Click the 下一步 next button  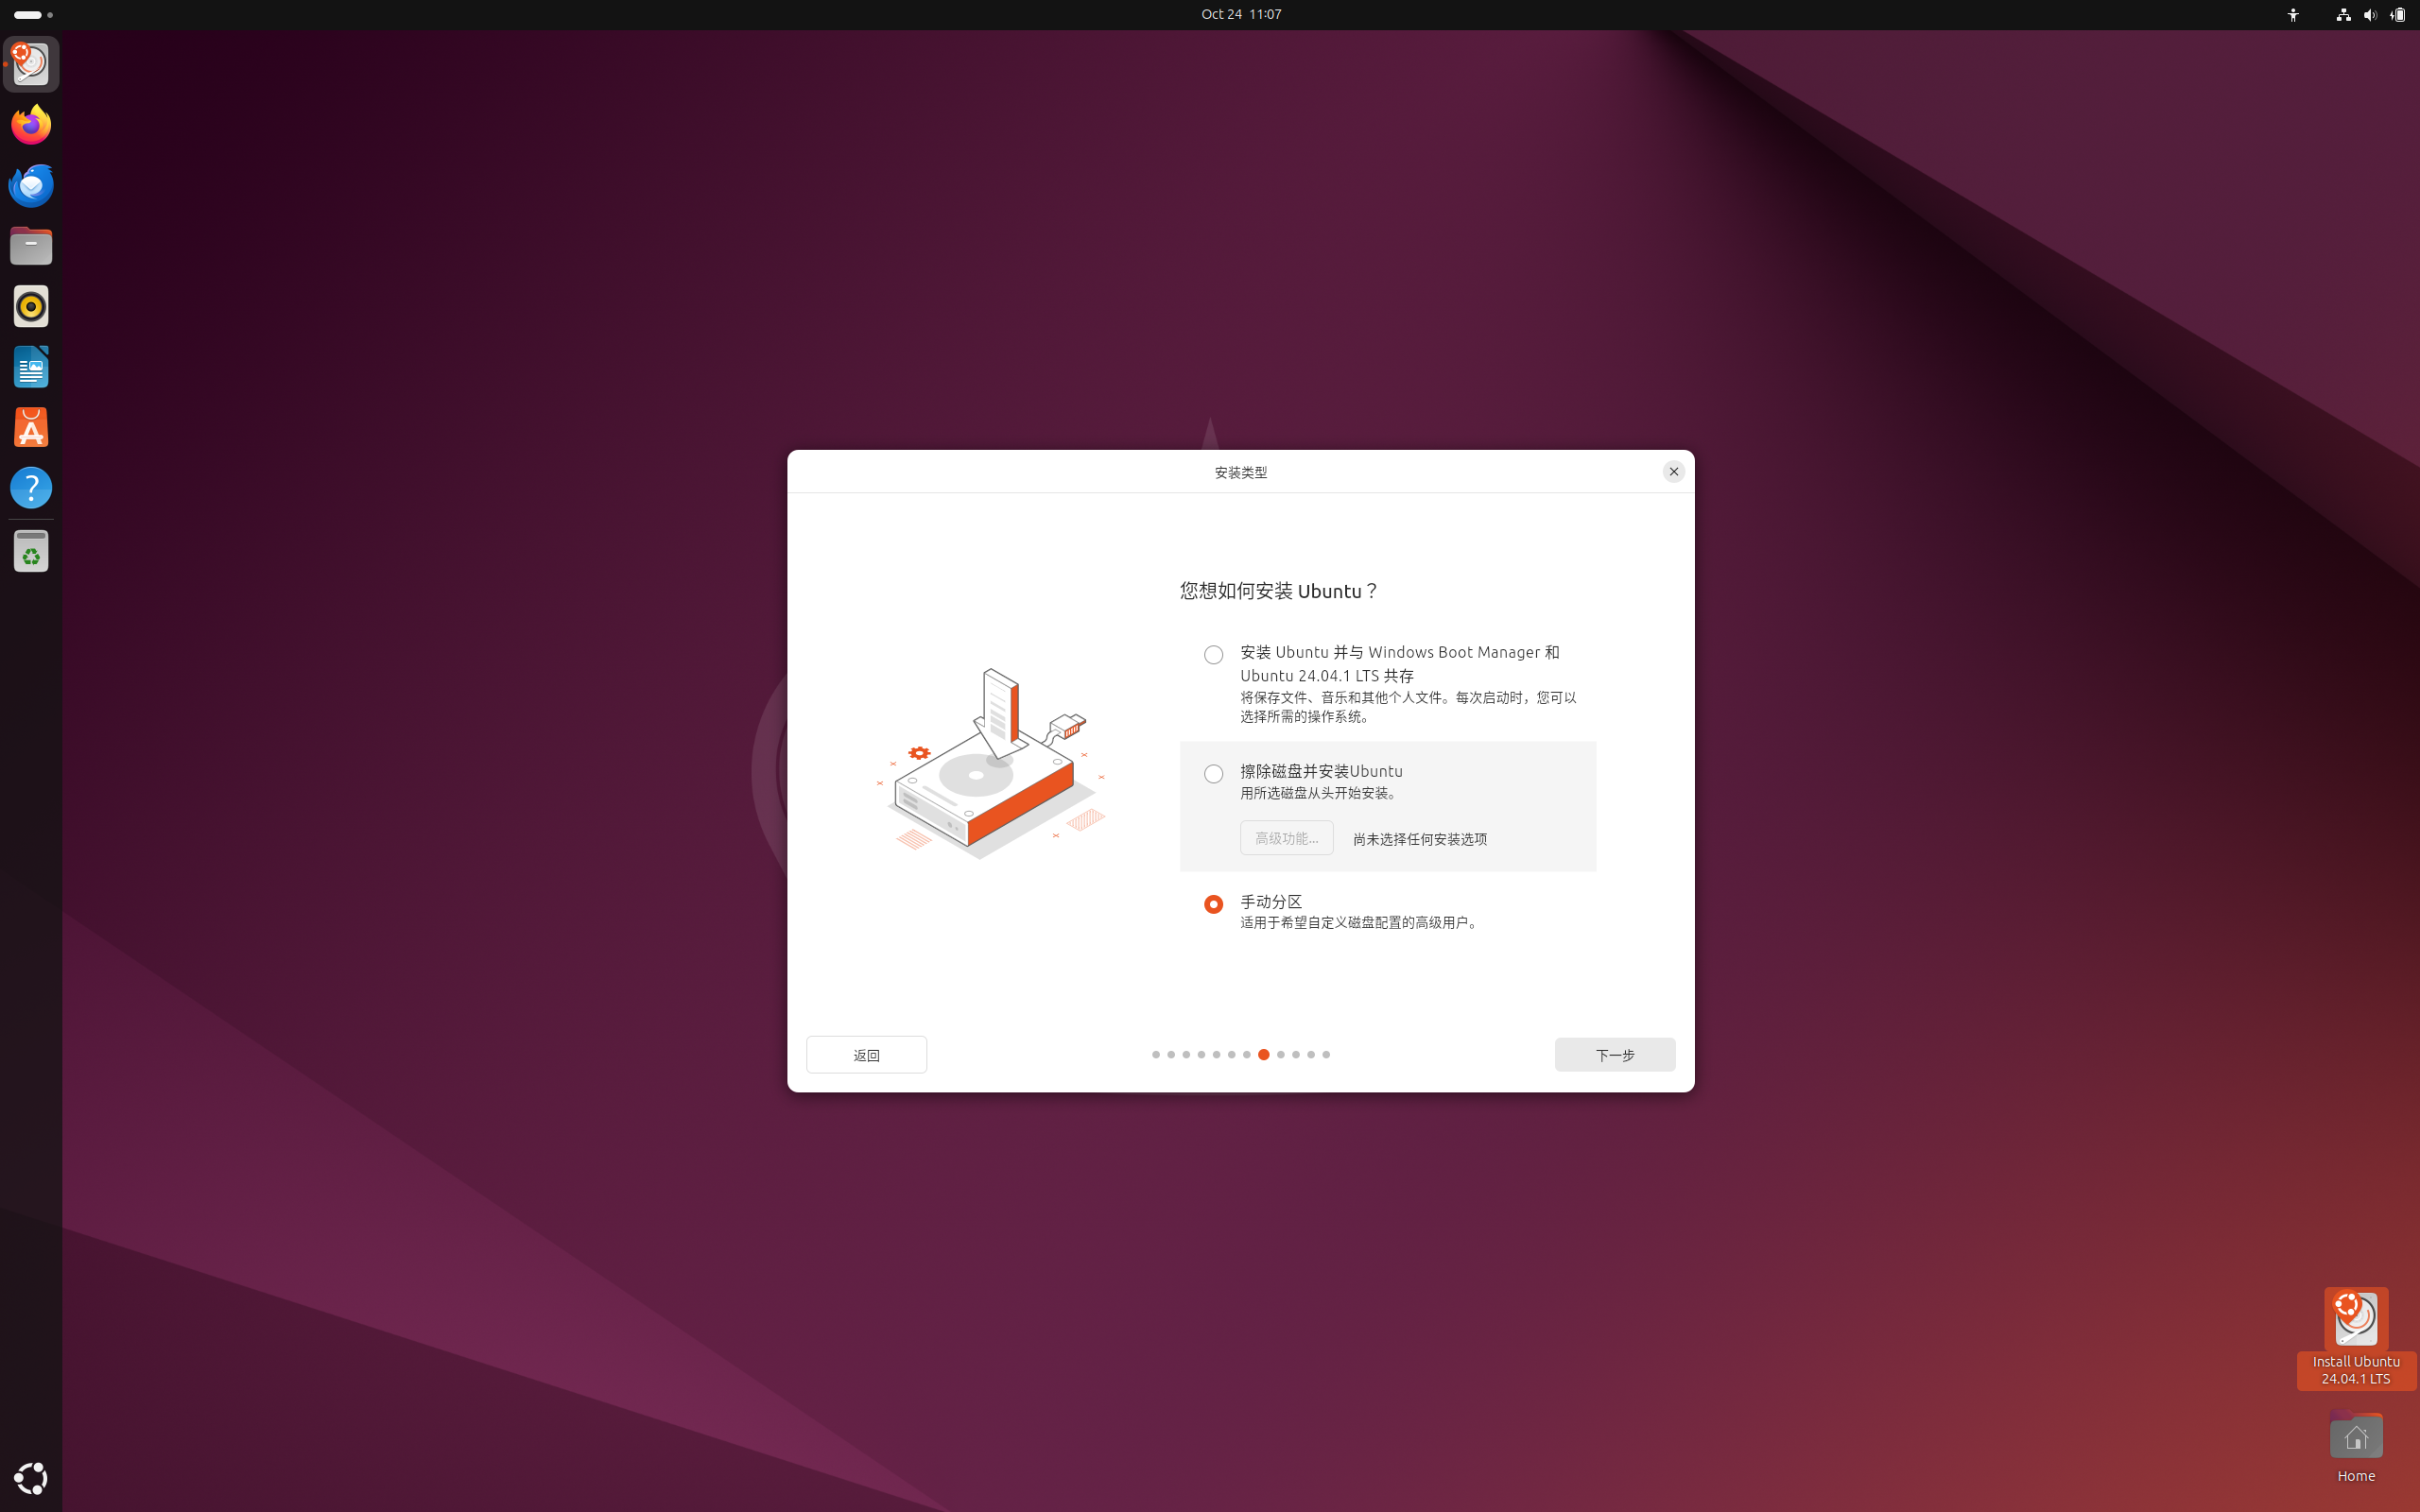point(1614,1054)
